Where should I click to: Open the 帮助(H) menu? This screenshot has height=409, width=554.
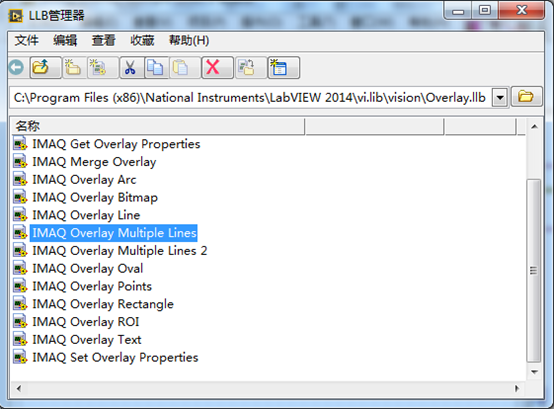point(189,40)
